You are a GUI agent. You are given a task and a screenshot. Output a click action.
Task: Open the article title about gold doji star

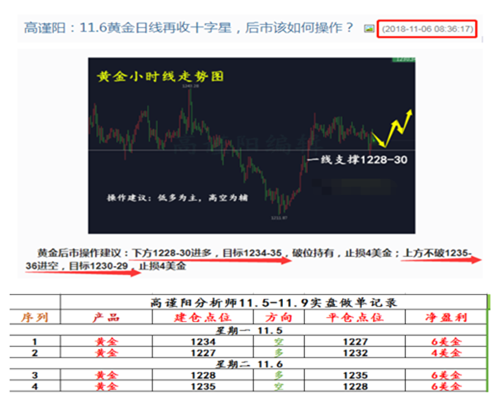[x=188, y=28]
